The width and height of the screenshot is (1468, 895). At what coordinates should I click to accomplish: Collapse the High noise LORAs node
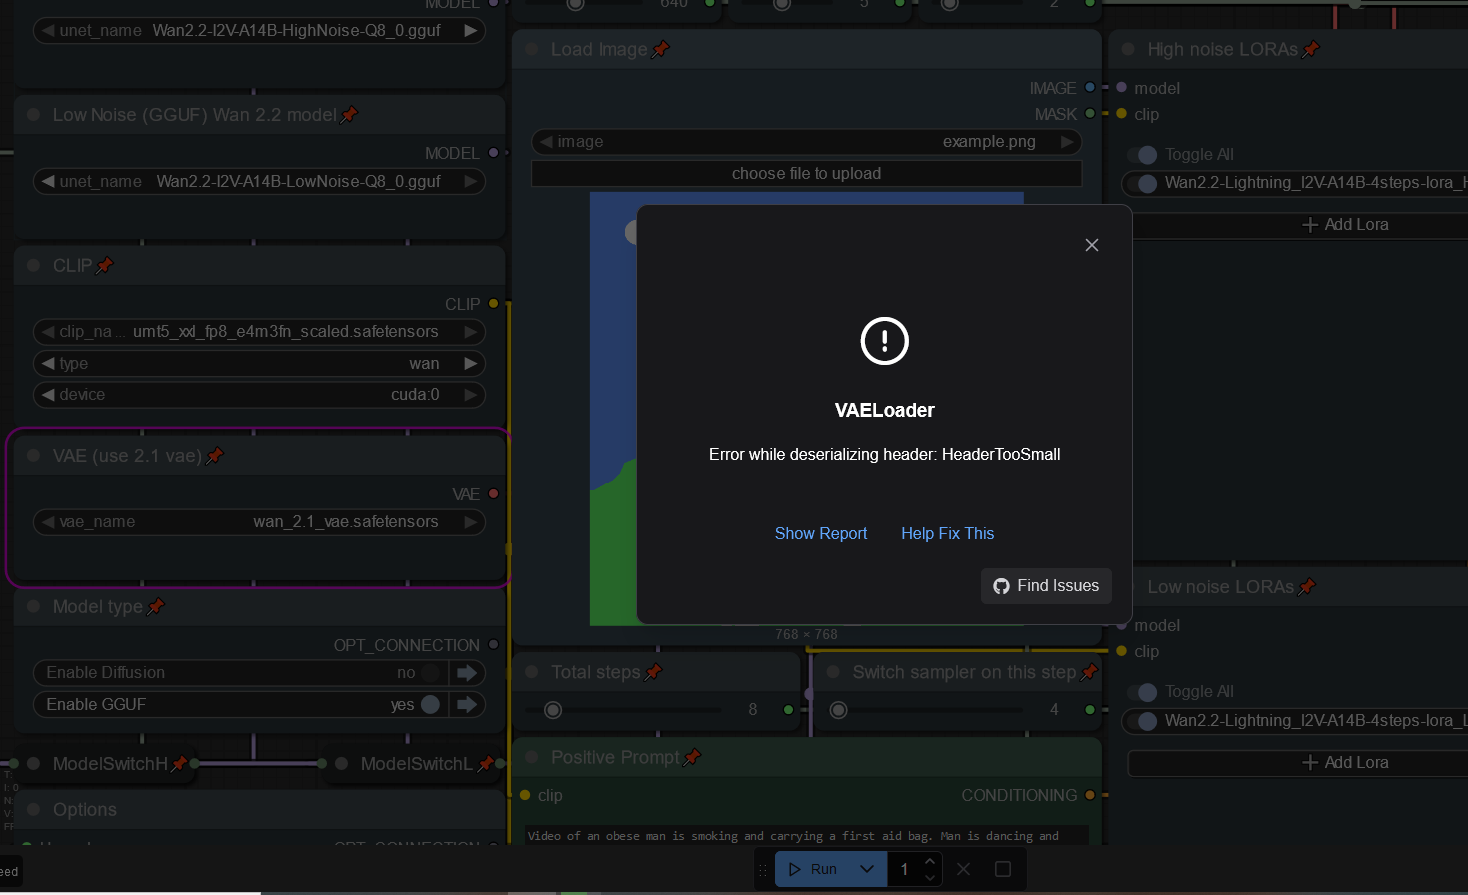[1128, 49]
